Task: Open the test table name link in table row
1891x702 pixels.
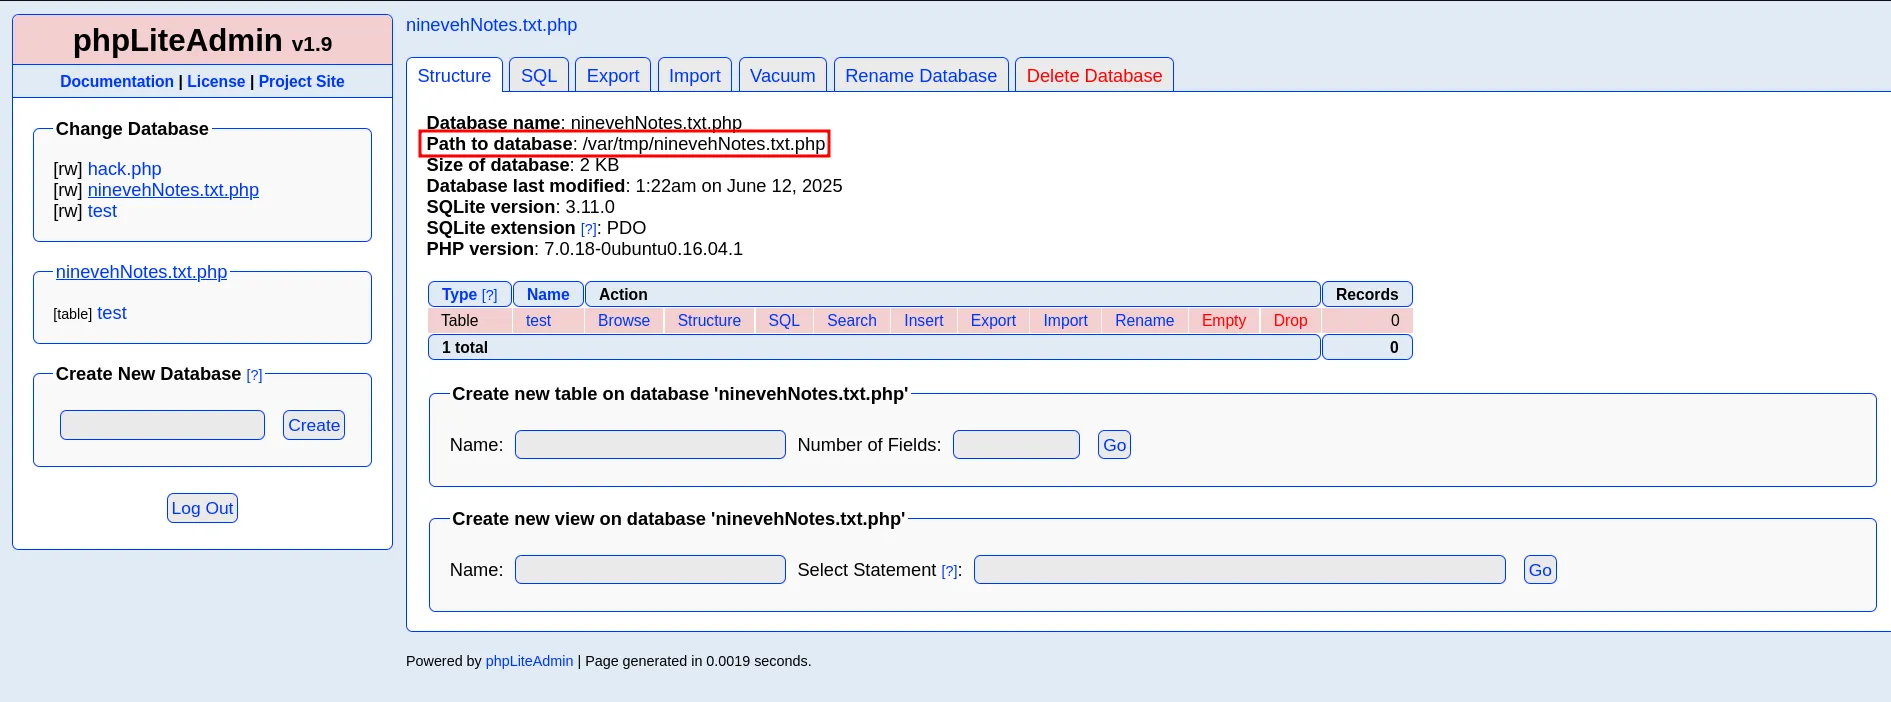Action: (538, 321)
